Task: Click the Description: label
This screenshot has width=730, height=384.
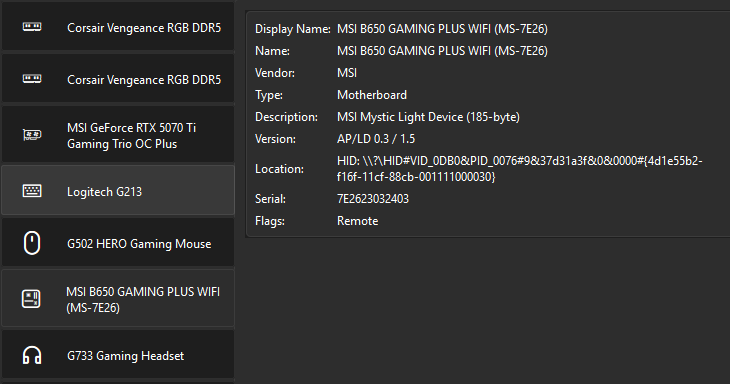Action: [286, 117]
